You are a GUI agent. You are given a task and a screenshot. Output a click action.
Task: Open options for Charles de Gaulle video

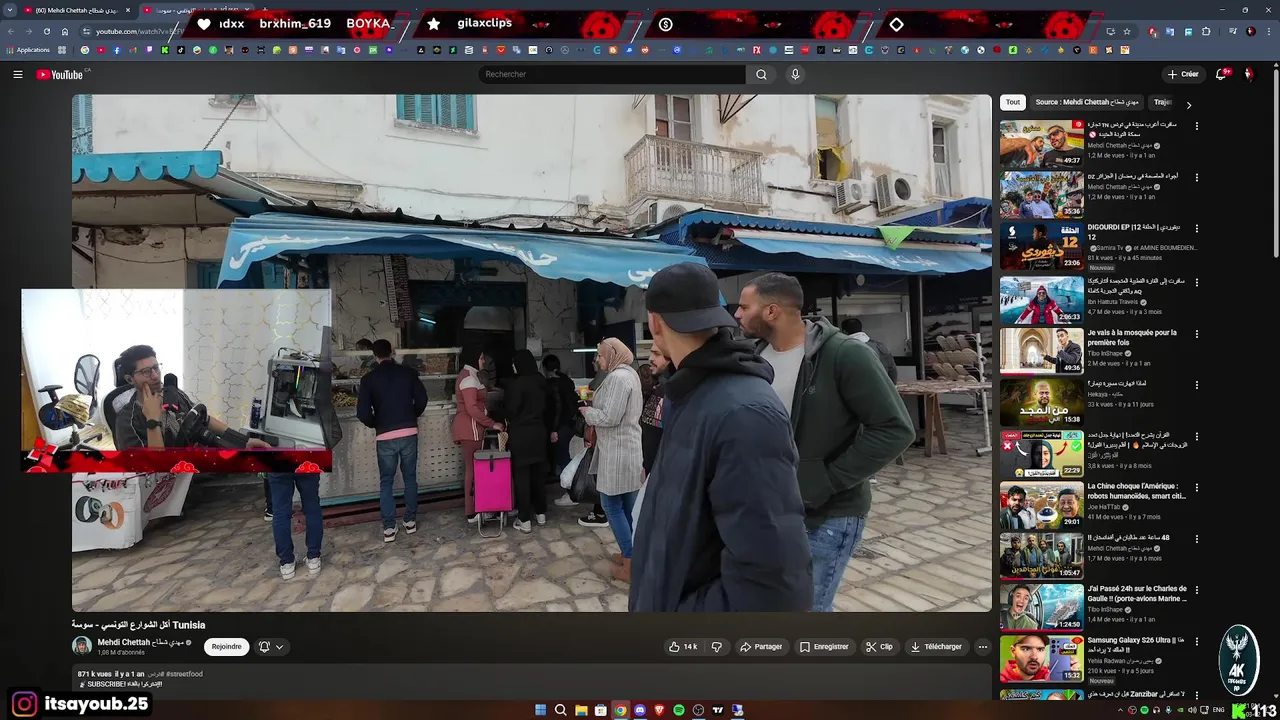point(1196,591)
